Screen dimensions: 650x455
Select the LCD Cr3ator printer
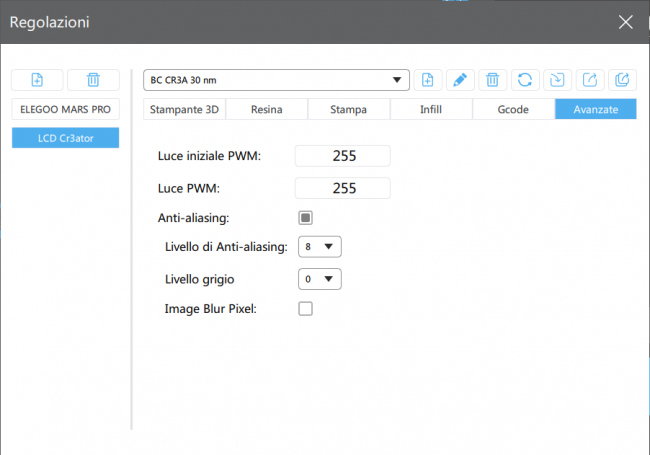(65, 138)
